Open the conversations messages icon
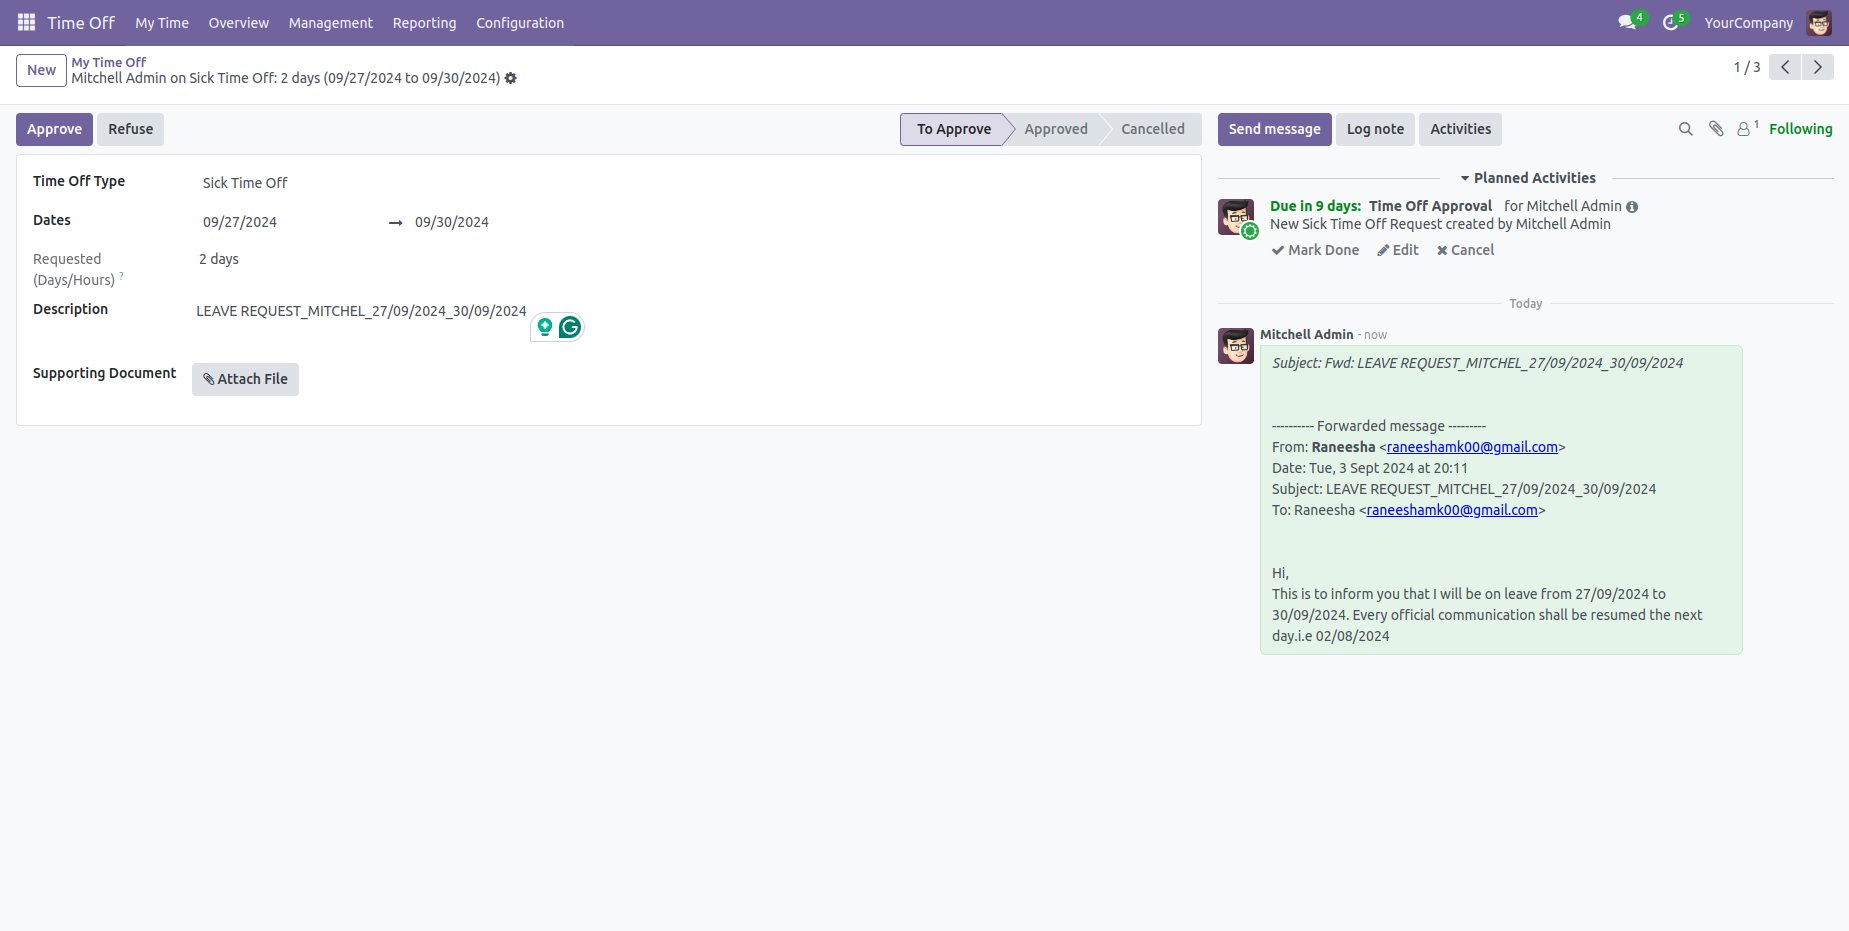 1627,22
